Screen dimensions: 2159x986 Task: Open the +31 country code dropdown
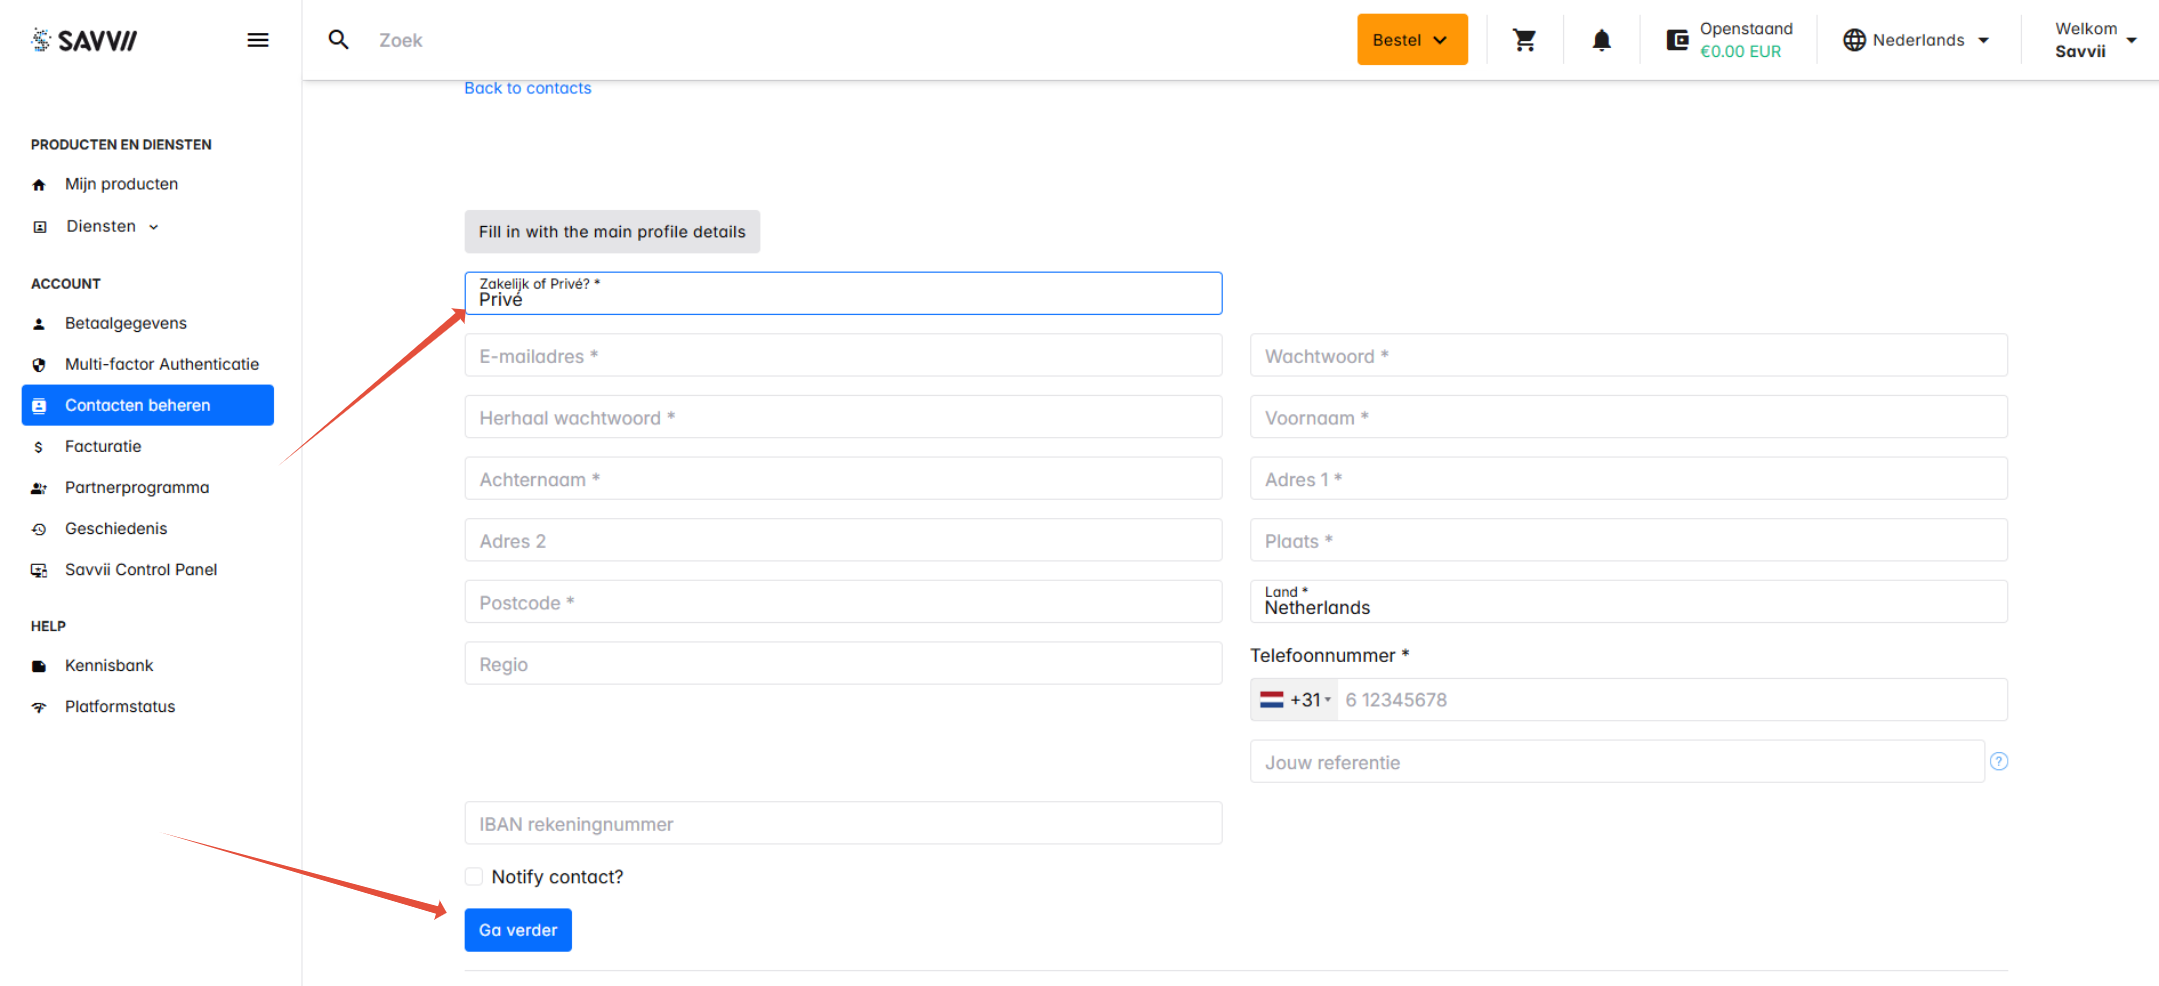(1296, 700)
